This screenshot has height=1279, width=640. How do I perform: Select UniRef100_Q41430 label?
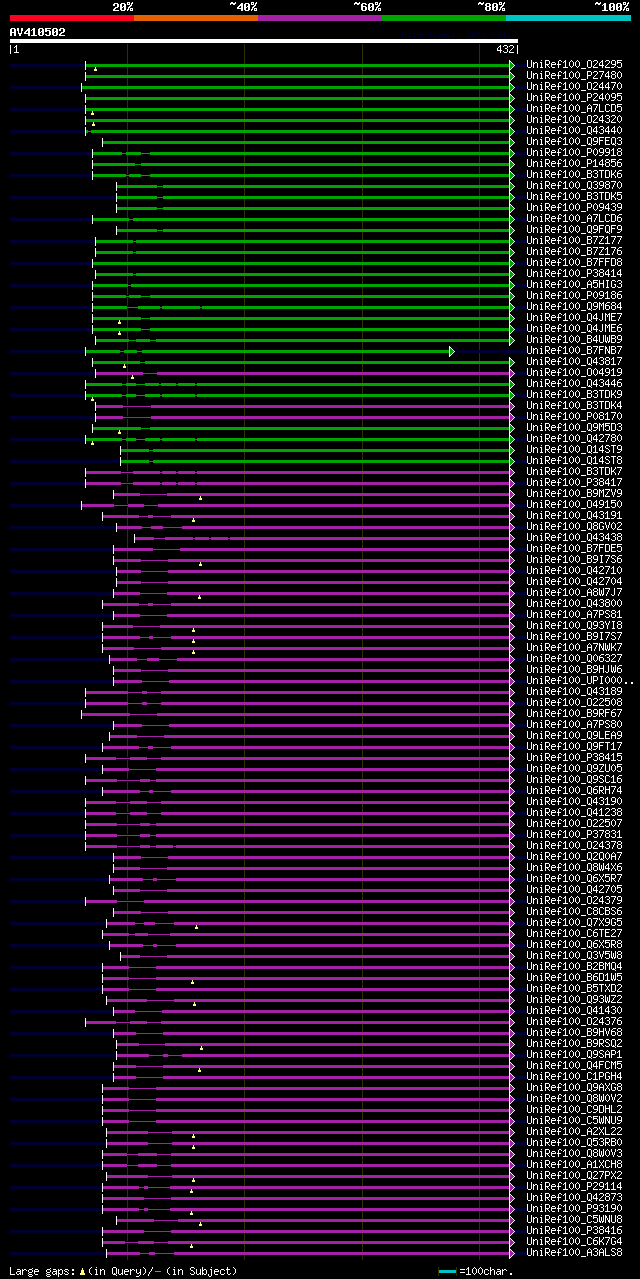pyautogui.click(x=573, y=1010)
